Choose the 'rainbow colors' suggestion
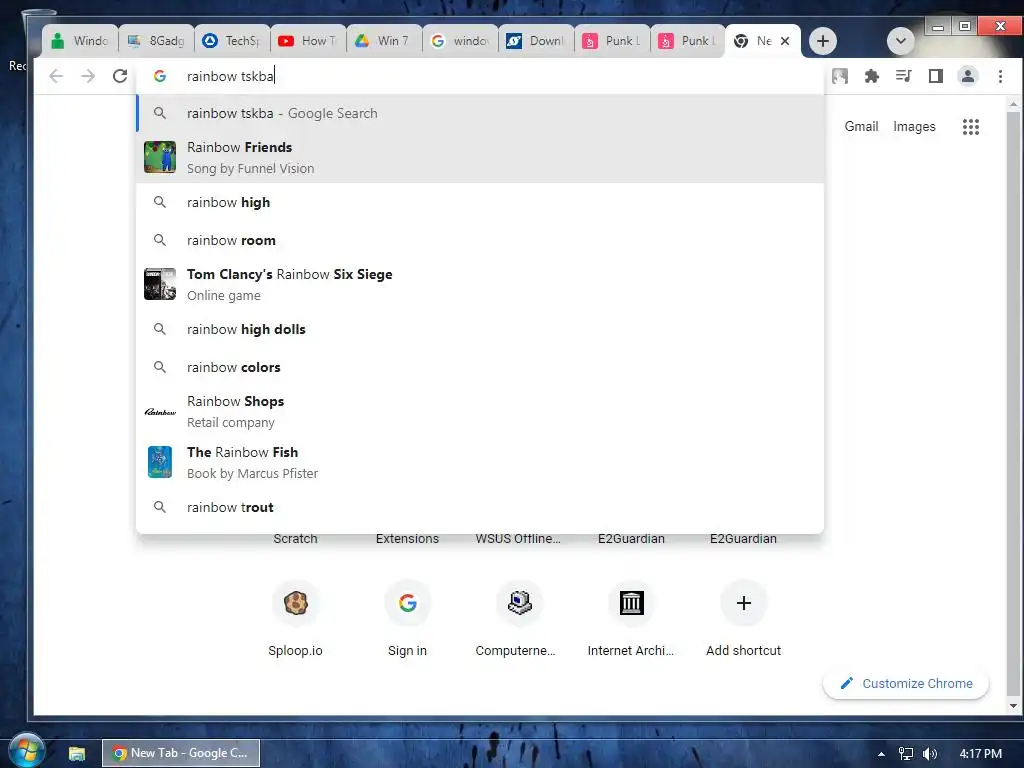Viewport: 1024px width, 768px height. 480,367
